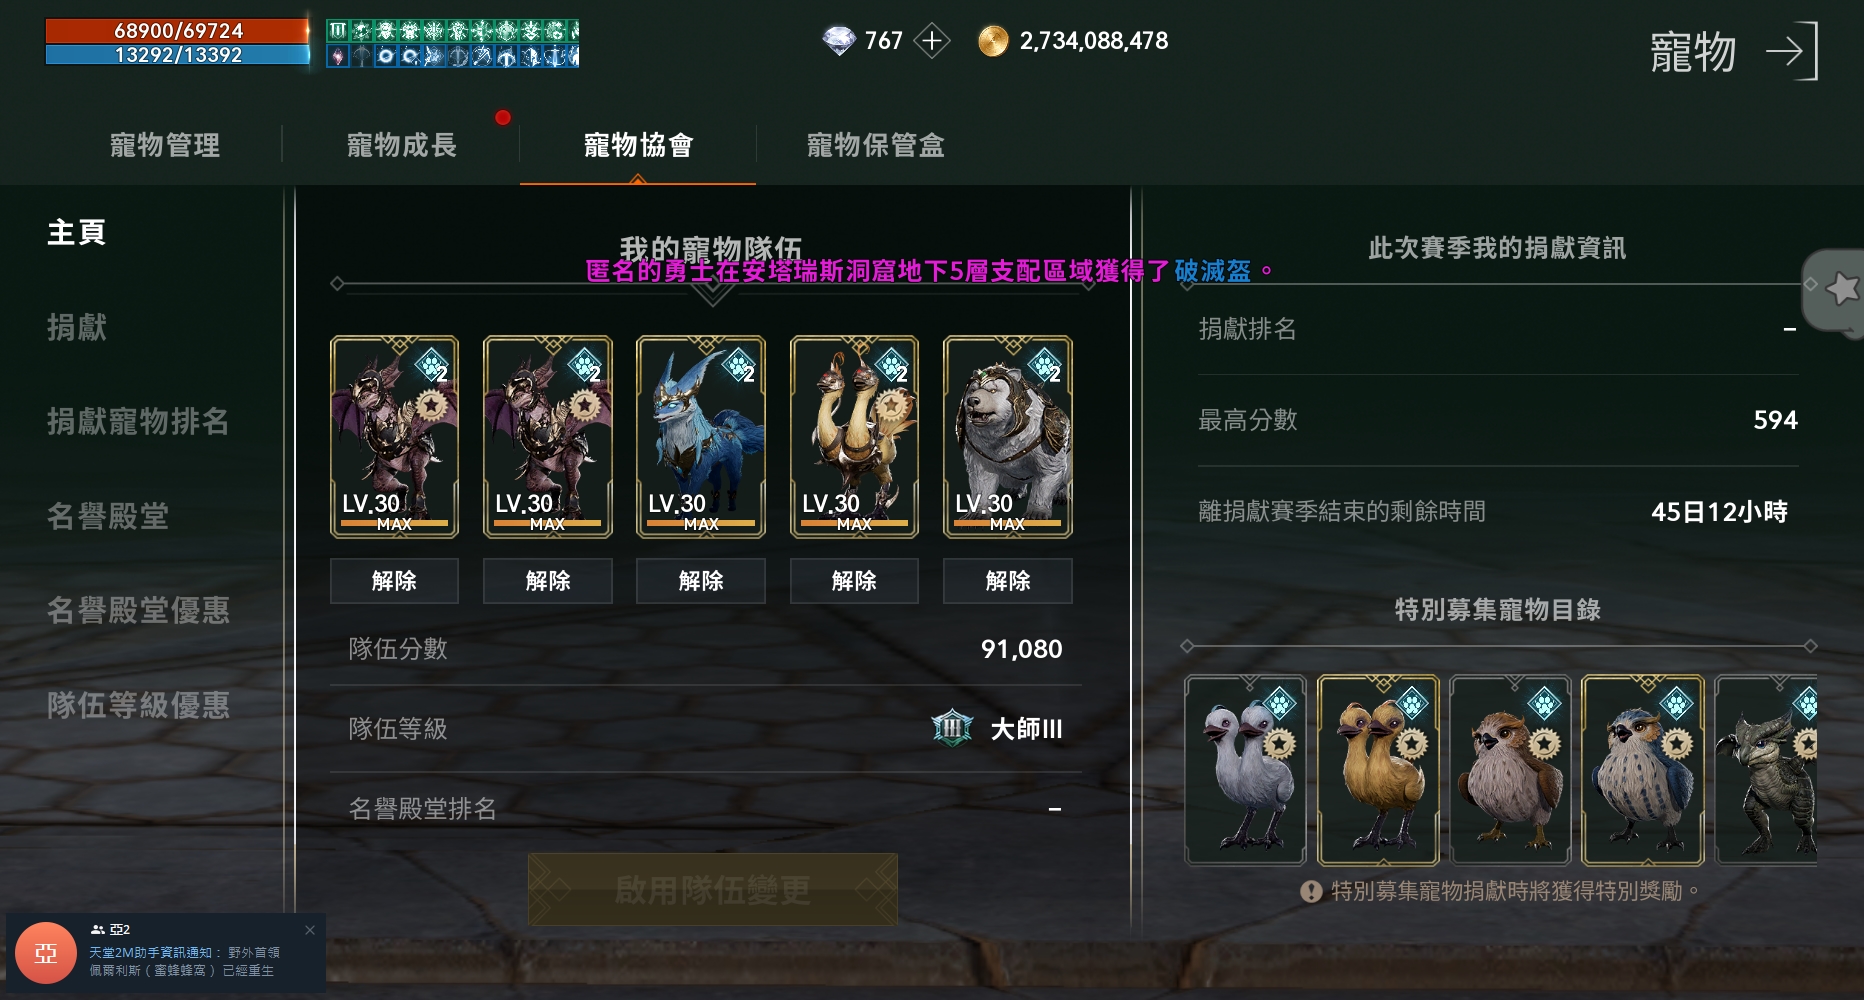Open 名譽殿堂優惠 in the sidebar

click(x=138, y=610)
